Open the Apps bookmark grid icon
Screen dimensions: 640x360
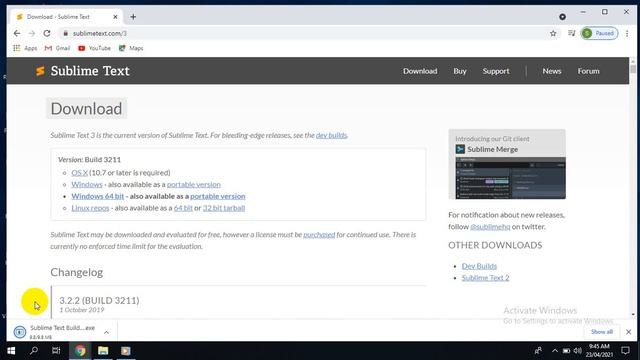pyautogui.click(x=16, y=48)
